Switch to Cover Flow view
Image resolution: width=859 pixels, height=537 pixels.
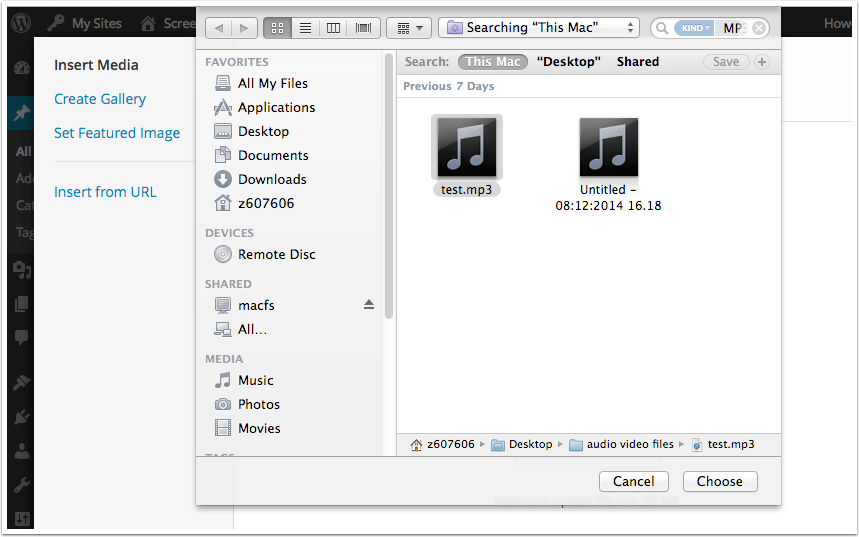362,28
